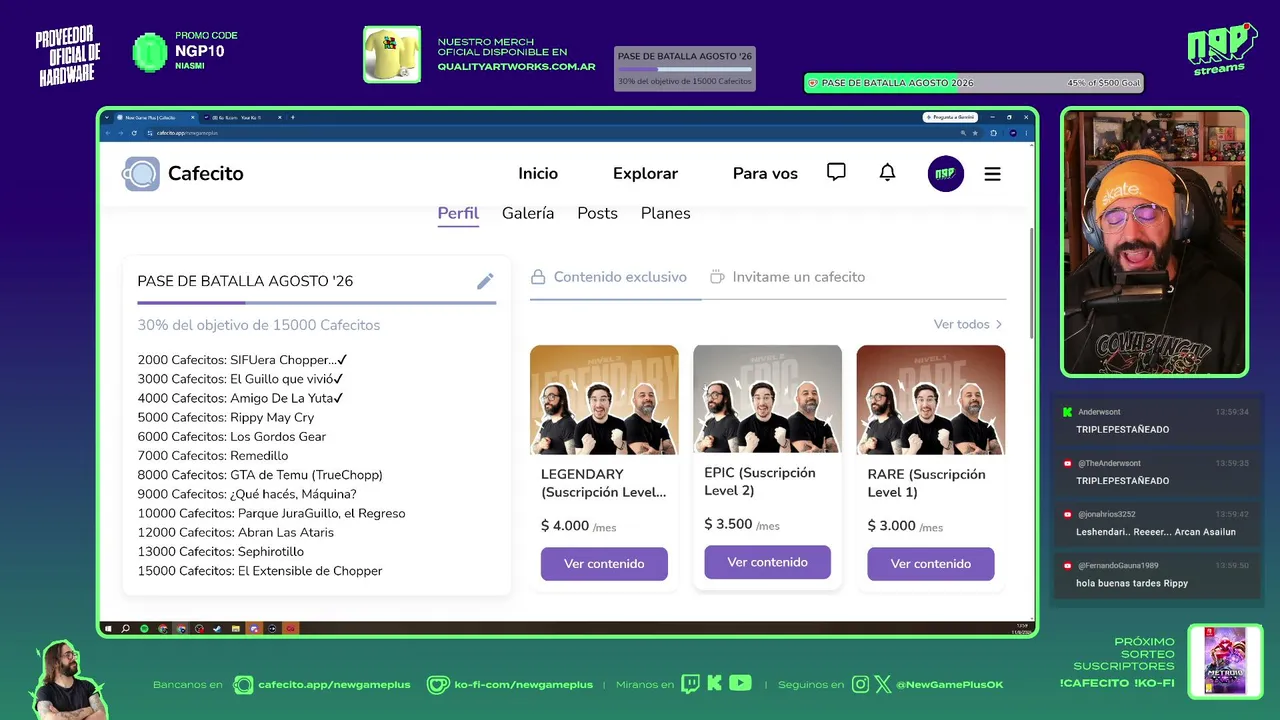The image size is (1280, 720).
Task: Bookmark this page with the star icon
Action: click(975, 133)
